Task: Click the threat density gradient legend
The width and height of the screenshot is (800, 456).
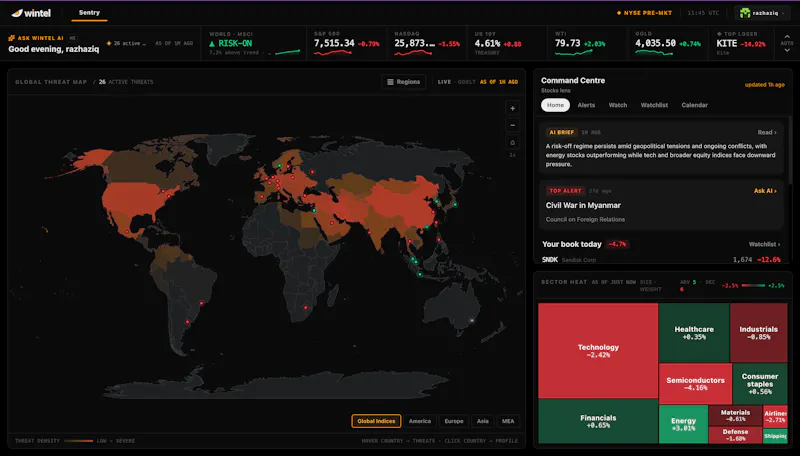Action: (78, 441)
